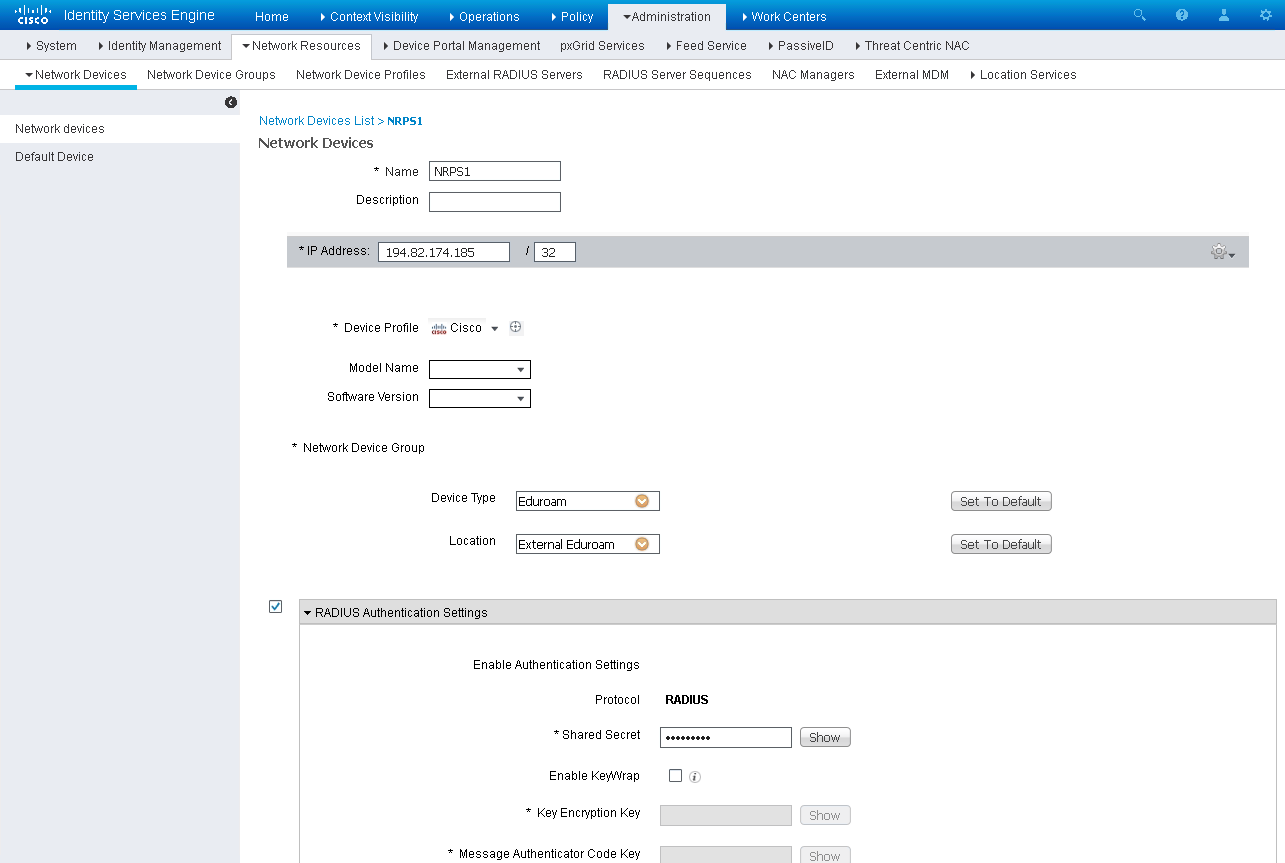Click disabled Show button for Key Encryption Key
The image size is (1285, 863).
pyautogui.click(x=825, y=815)
